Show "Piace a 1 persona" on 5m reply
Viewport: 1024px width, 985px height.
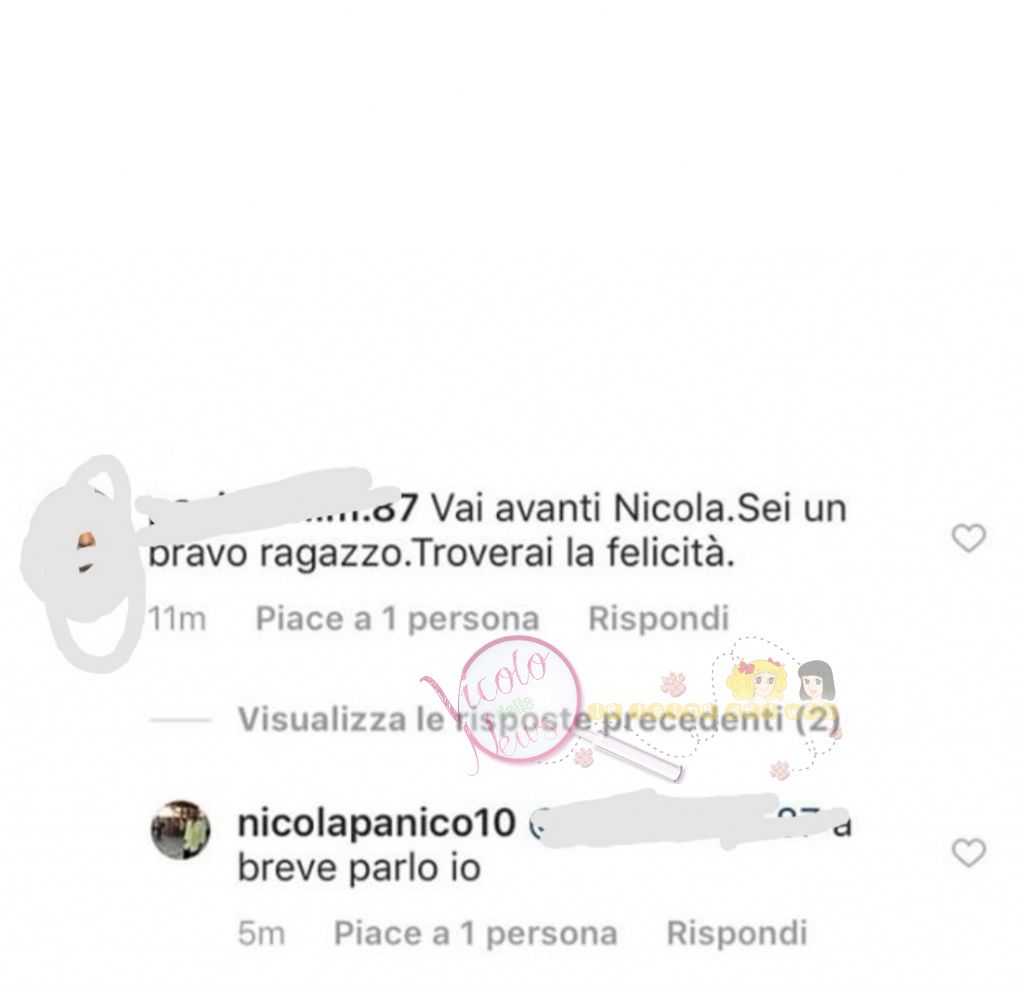[x=475, y=933]
